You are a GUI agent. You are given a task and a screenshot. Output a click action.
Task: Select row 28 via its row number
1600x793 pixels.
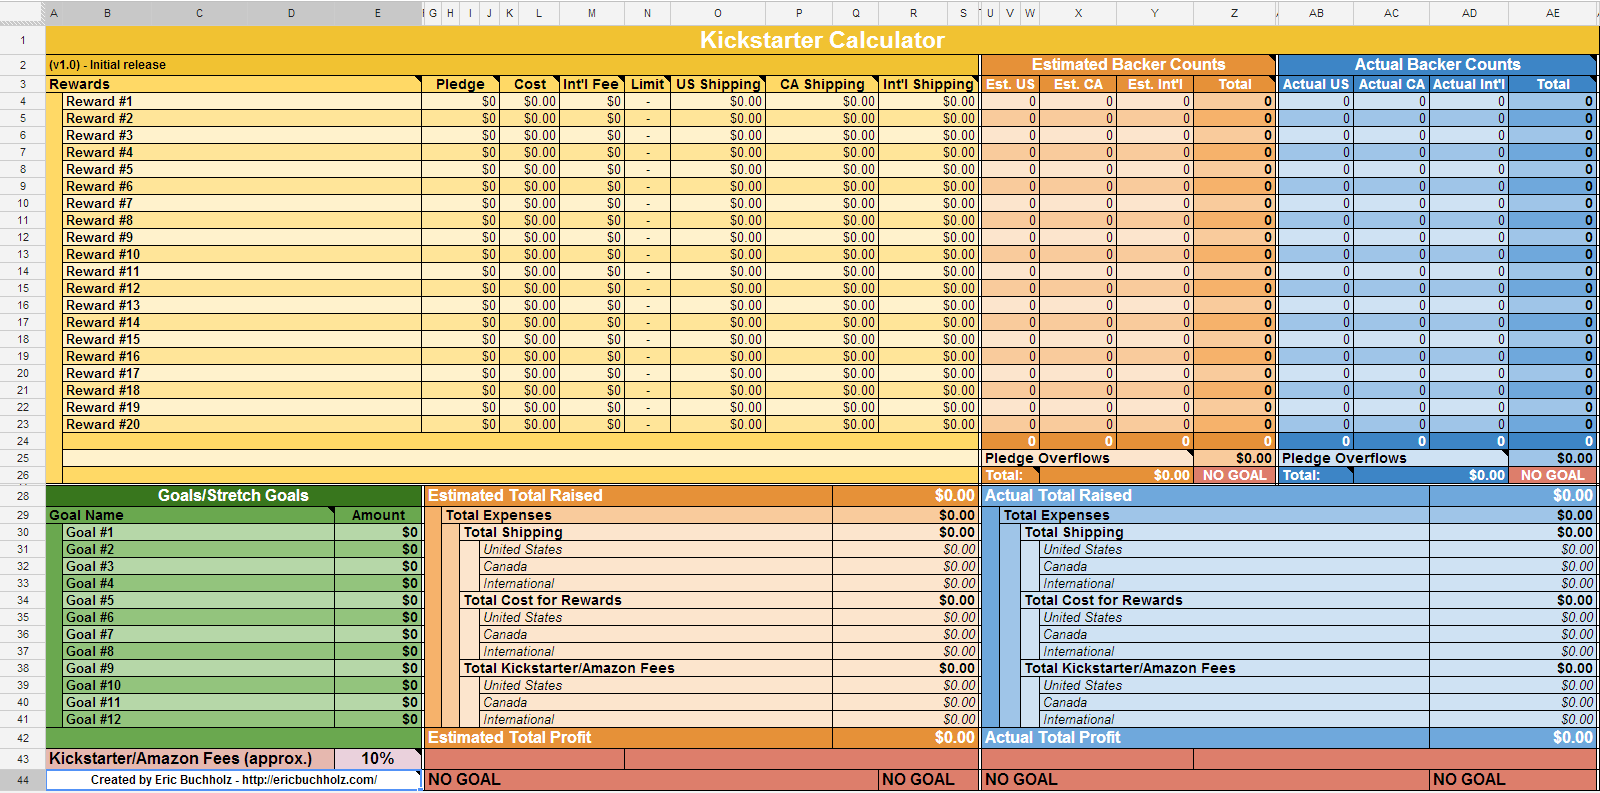pyautogui.click(x=22, y=496)
